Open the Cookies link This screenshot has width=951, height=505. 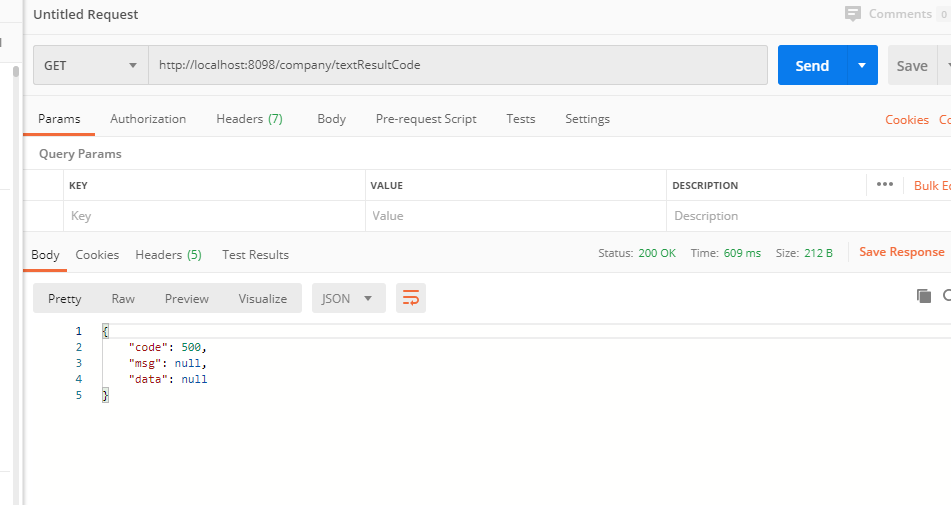pyautogui.click(x=907, y=119)
